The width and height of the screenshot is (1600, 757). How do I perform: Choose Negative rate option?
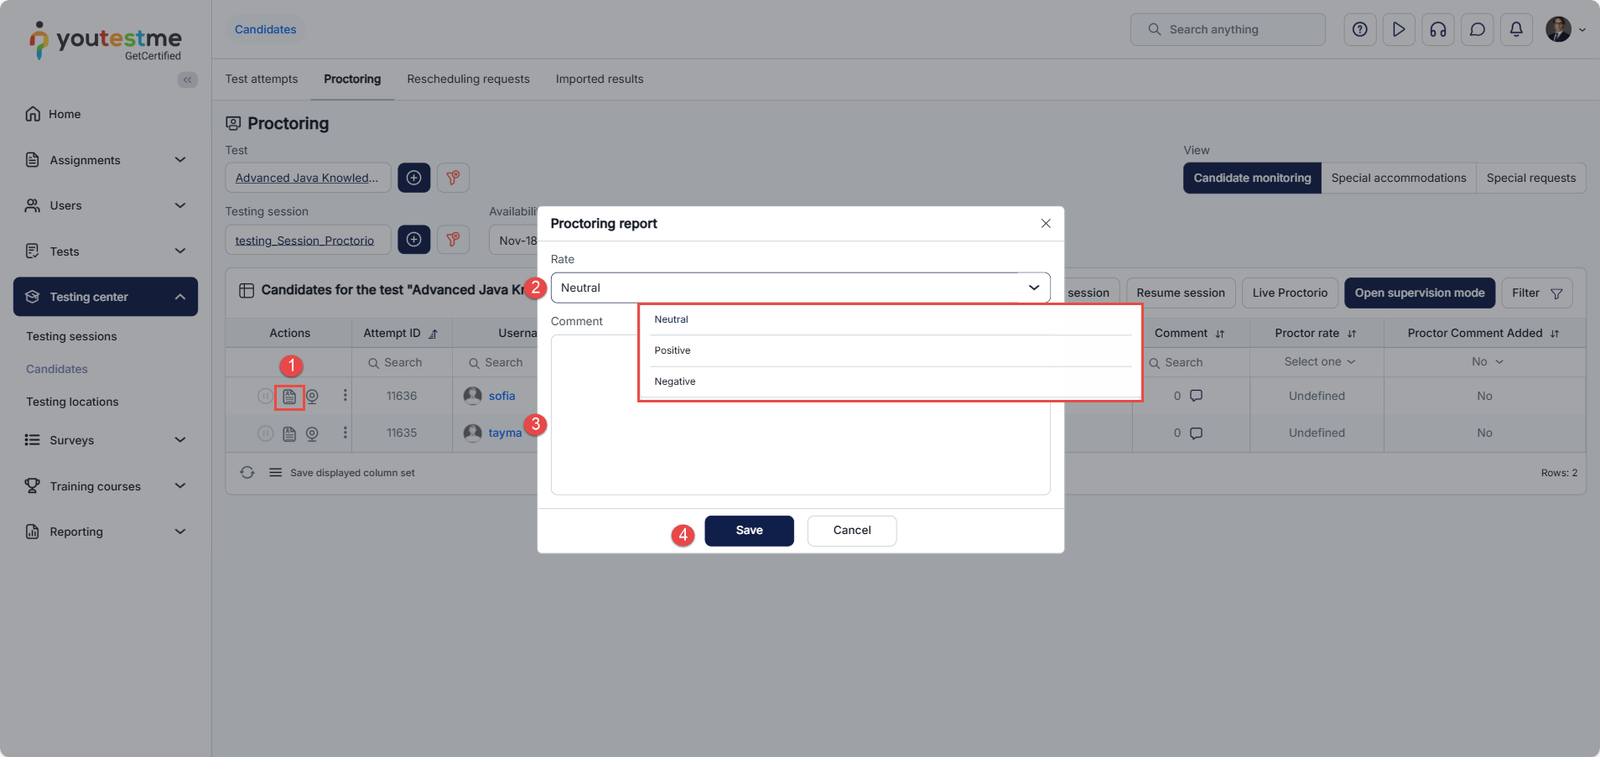coord(675,382)
